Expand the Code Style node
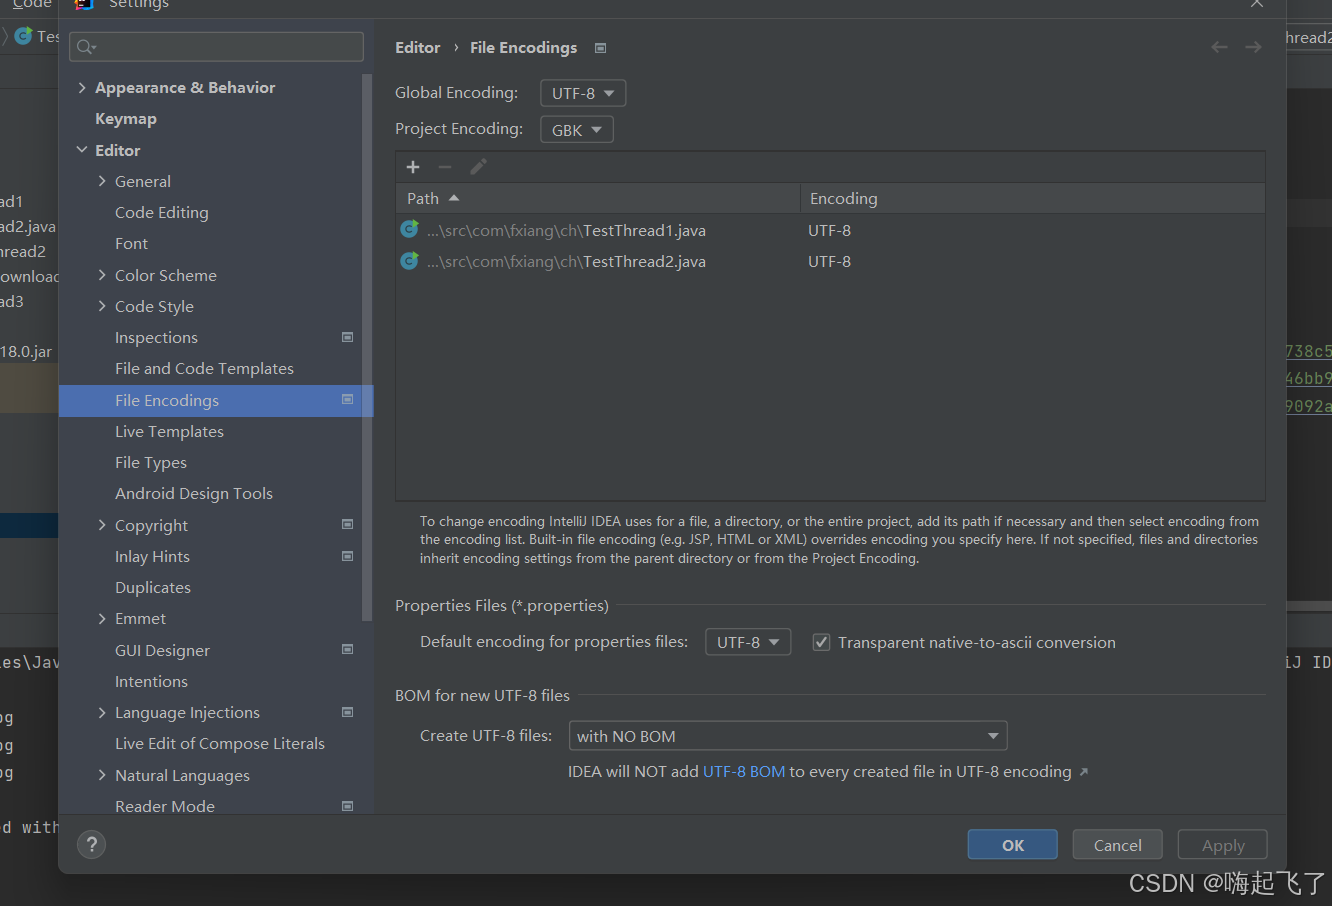Image resolution: width=1332 pixels, height=906 pixels. 102,306
